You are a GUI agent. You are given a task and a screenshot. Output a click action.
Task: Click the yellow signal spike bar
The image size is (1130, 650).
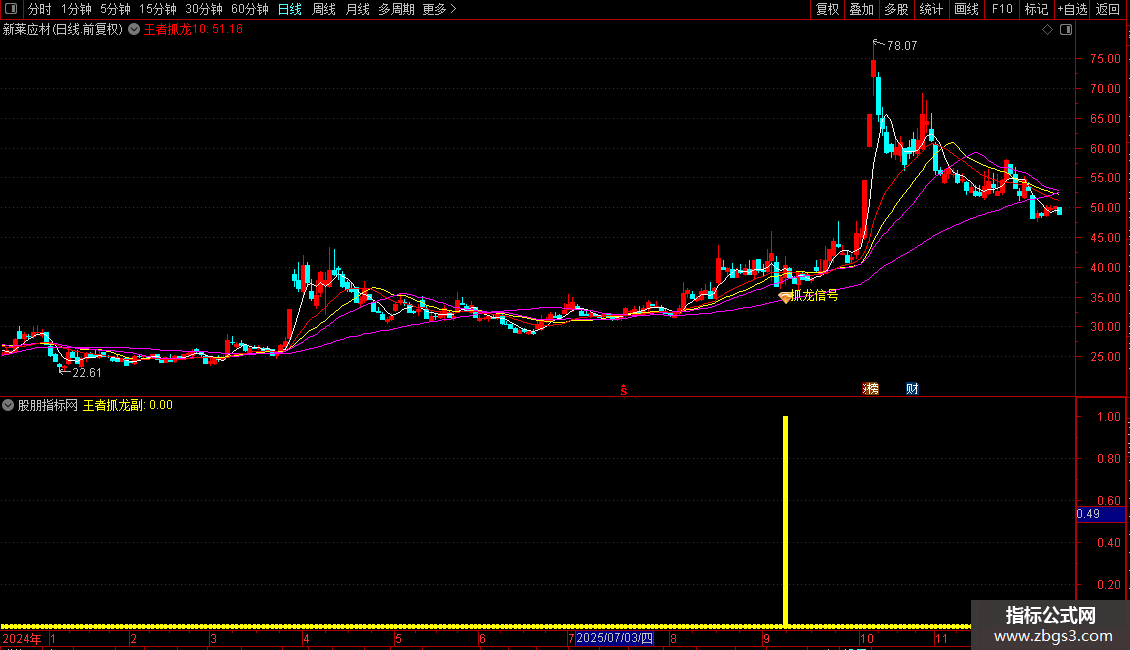pos(786,520)
